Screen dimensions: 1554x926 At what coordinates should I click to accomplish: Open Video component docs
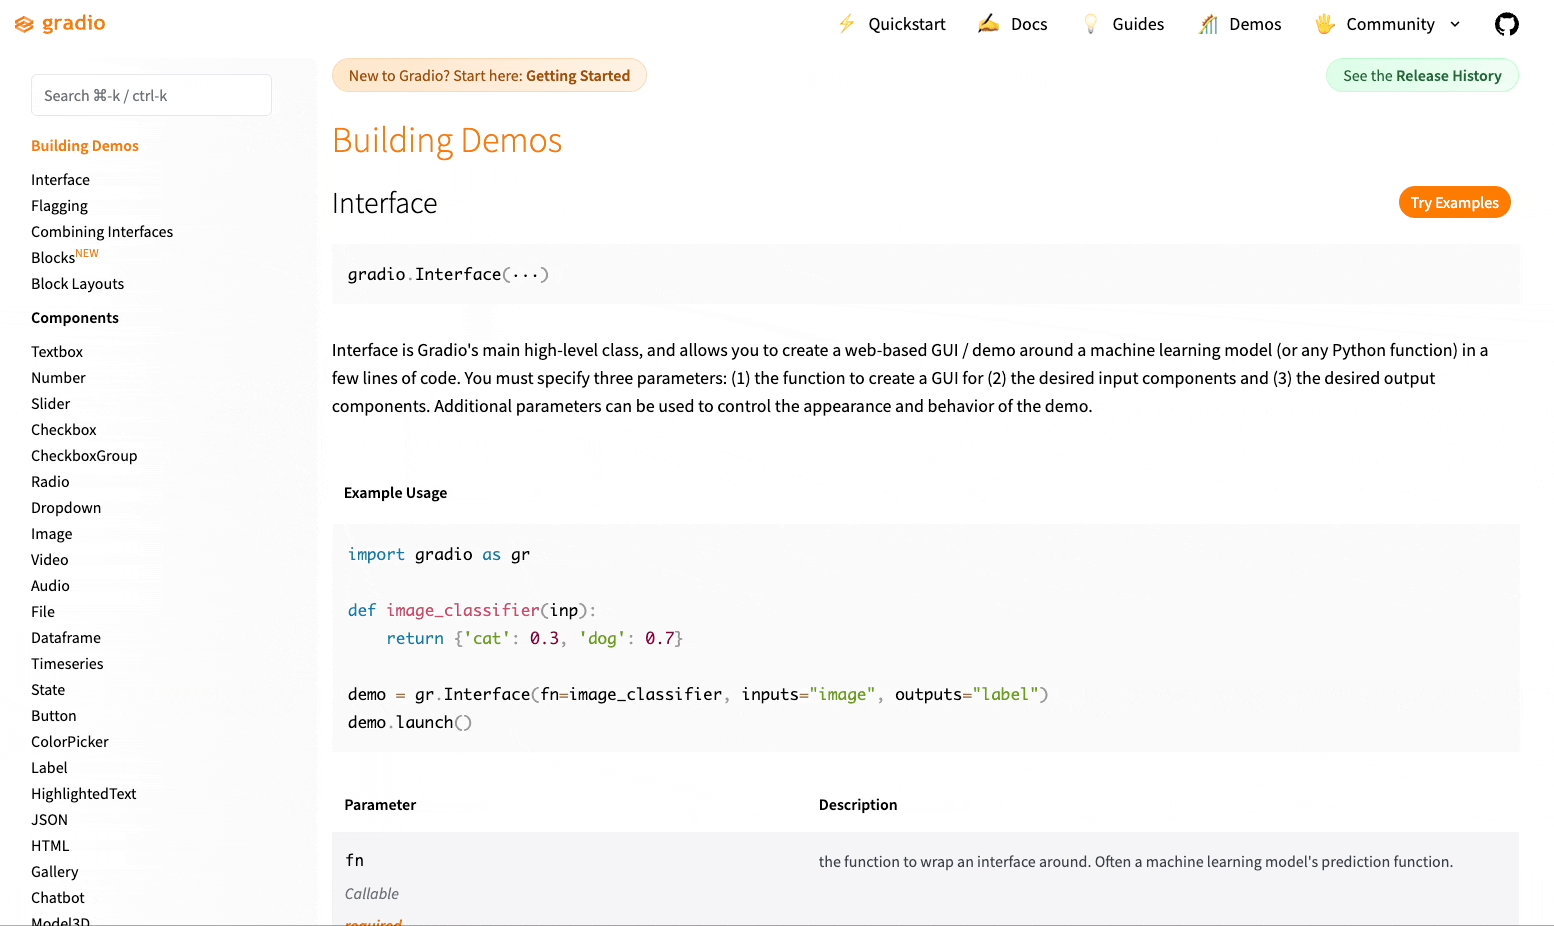(x=49, y=560)
